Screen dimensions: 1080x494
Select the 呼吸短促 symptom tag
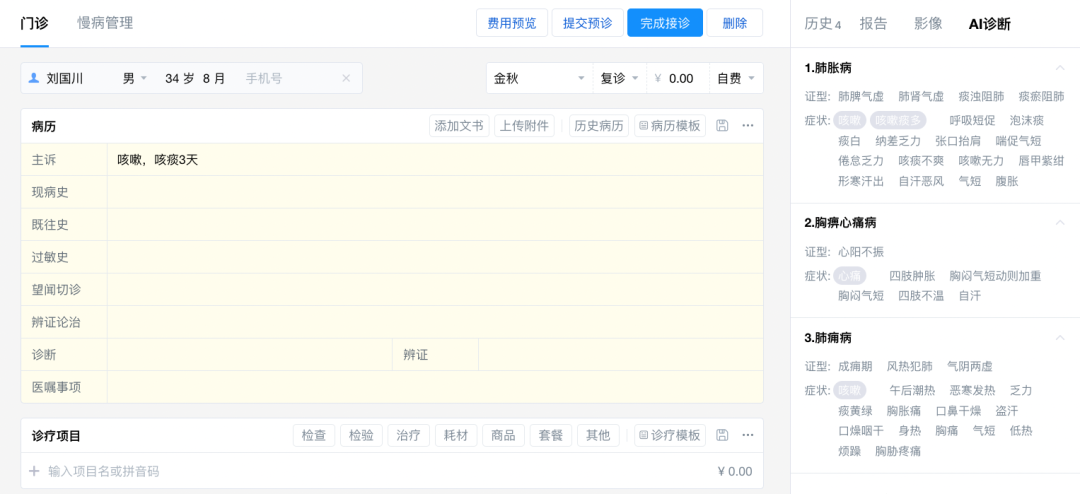pyautogui.click(x=971, y=120)
